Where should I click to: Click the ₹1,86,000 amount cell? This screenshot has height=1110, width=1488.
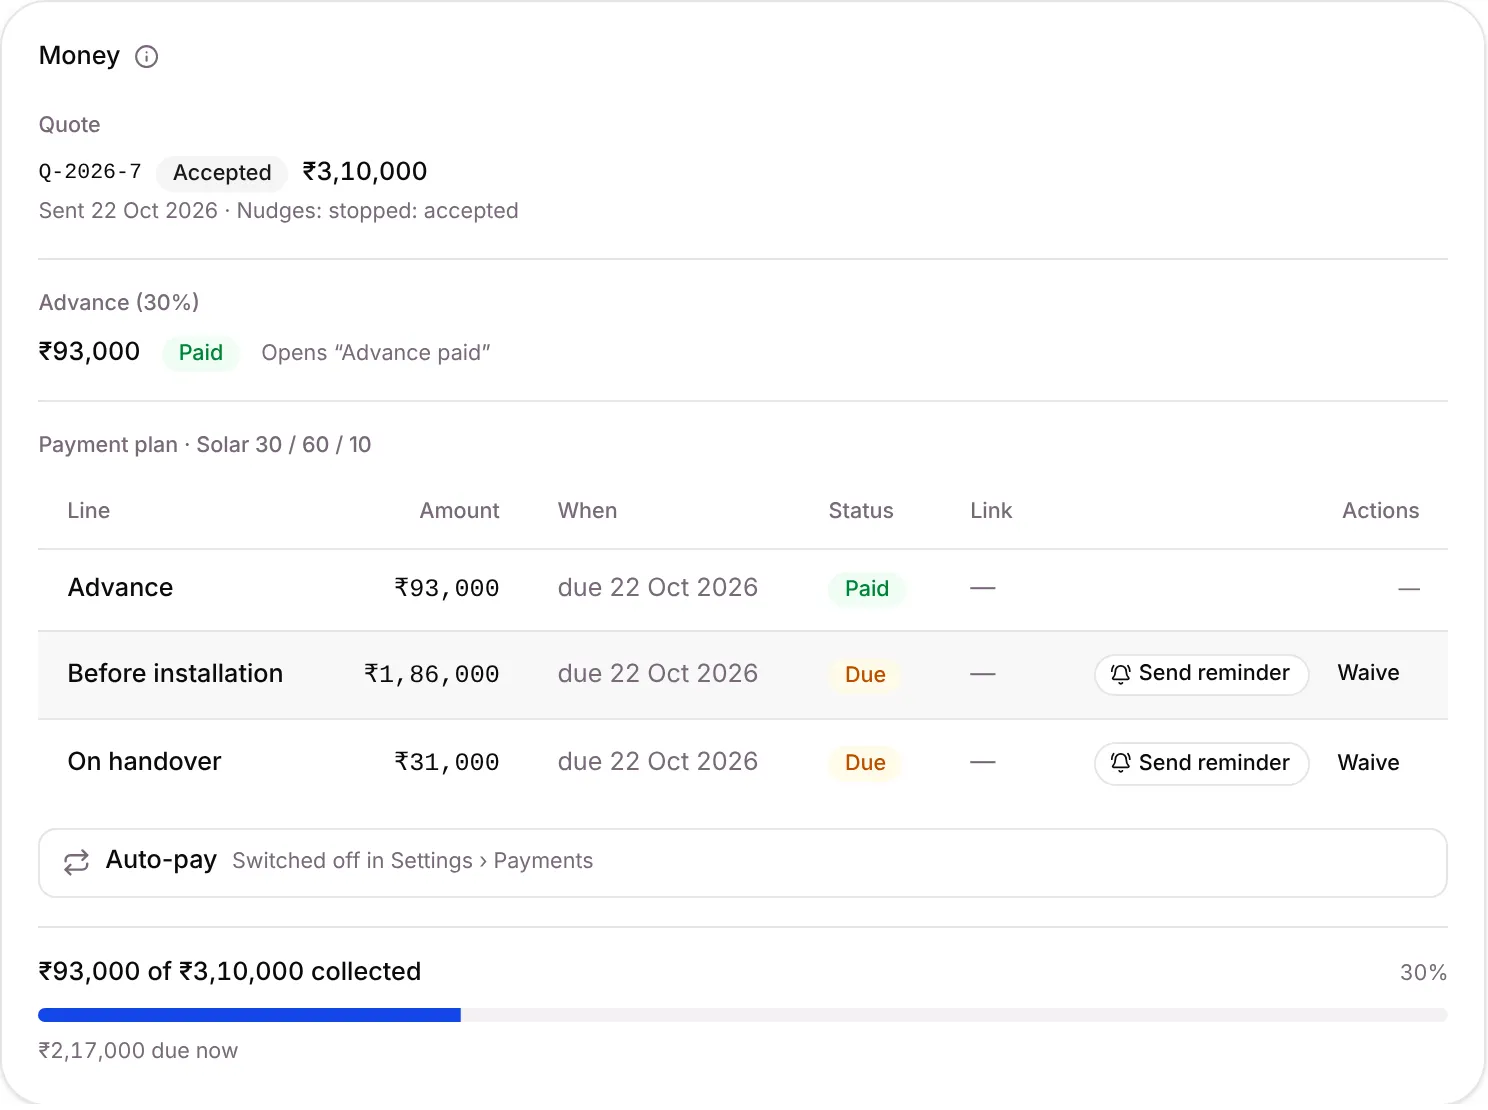click(432, 675)
